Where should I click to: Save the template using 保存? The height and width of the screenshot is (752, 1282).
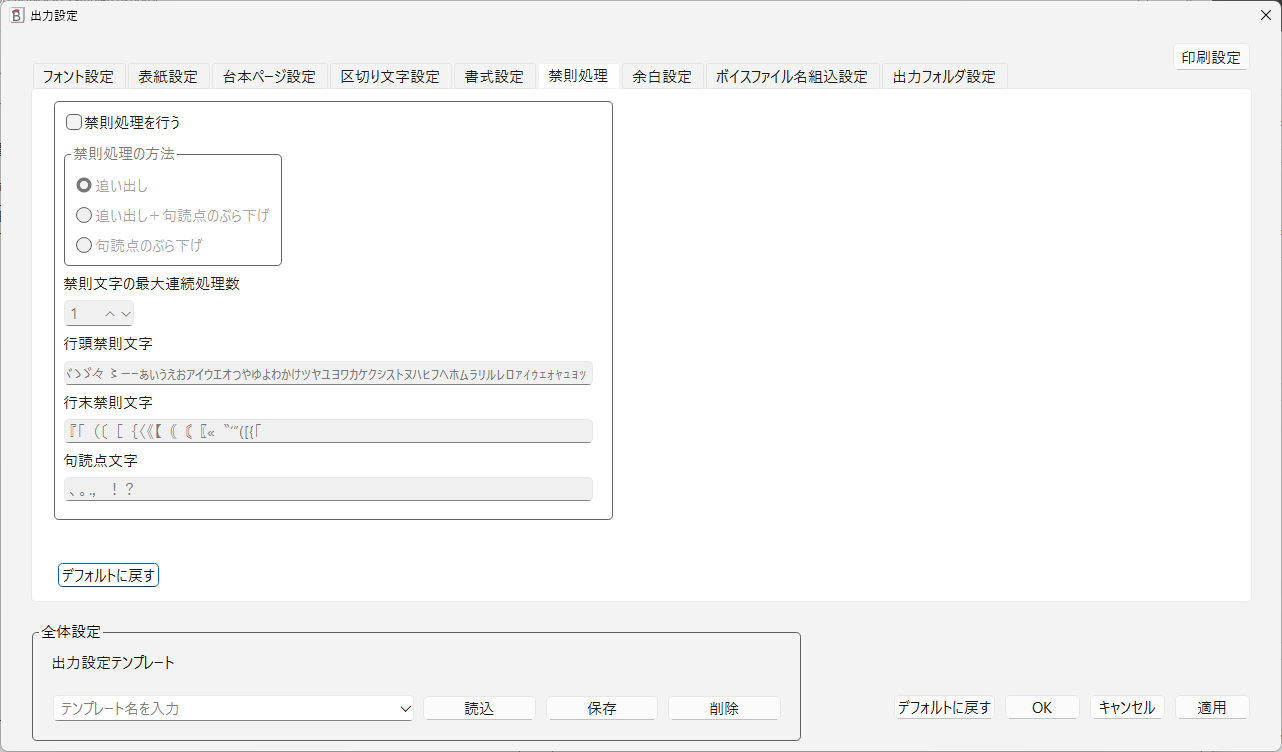click(x=601, y=708)
